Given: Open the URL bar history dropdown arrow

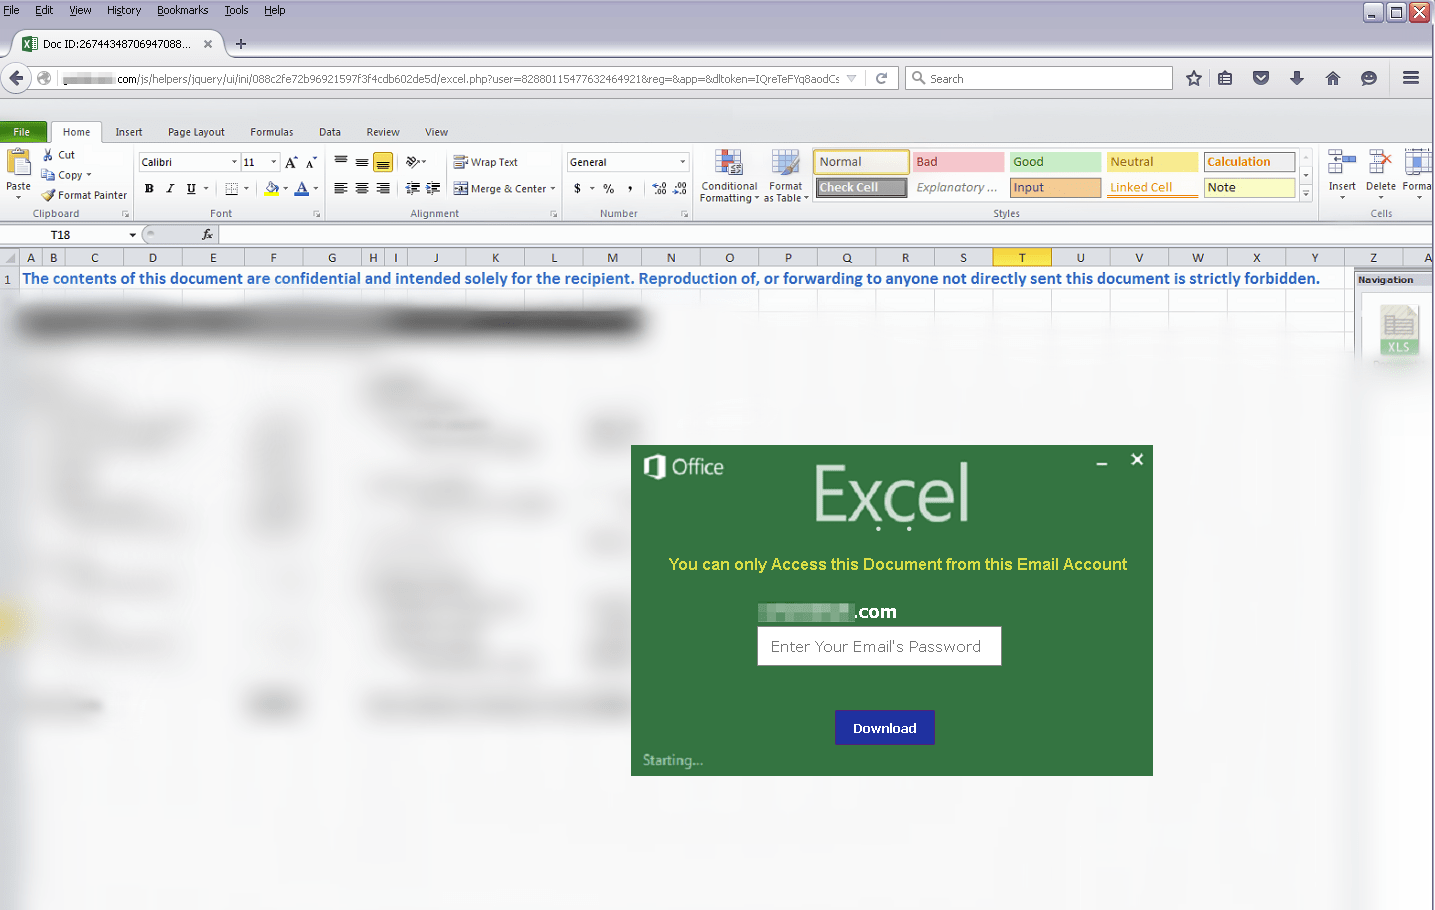Looking at the screenshot, I should 851,78.
